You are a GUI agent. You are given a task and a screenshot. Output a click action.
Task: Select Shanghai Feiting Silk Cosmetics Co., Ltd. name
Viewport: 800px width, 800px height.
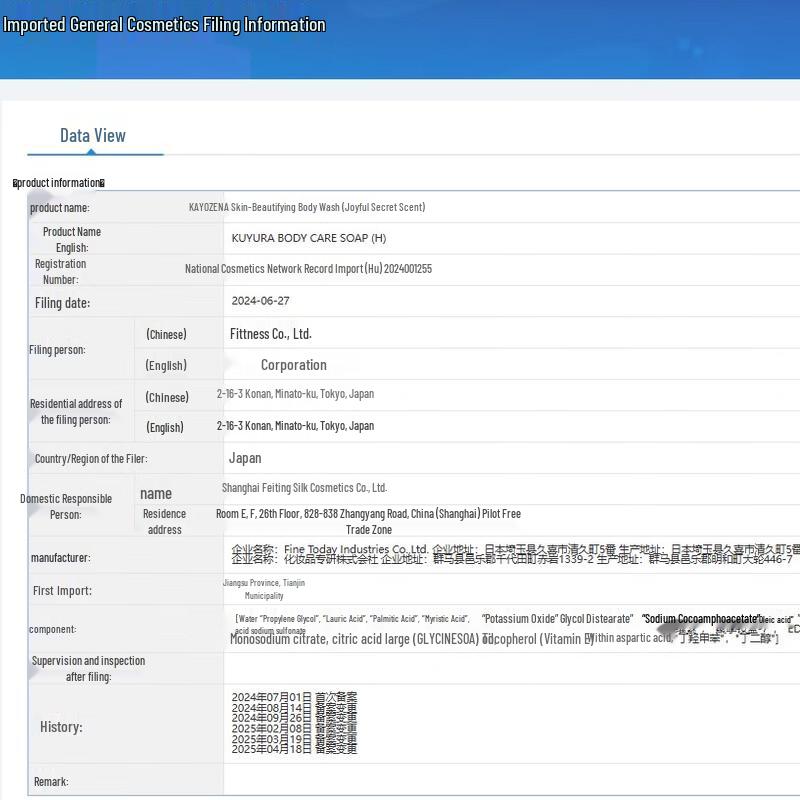pyautogui.click(x=304, y=488)
